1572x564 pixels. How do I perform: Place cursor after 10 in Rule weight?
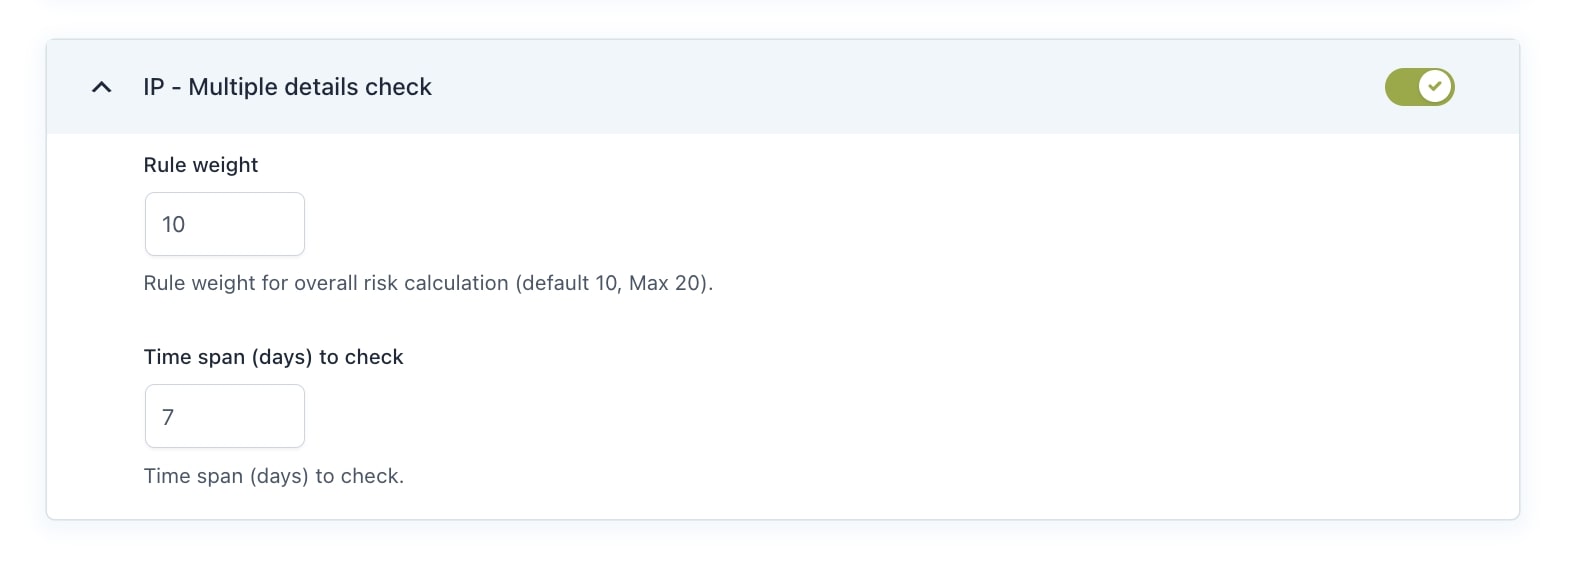click(188, 224)
